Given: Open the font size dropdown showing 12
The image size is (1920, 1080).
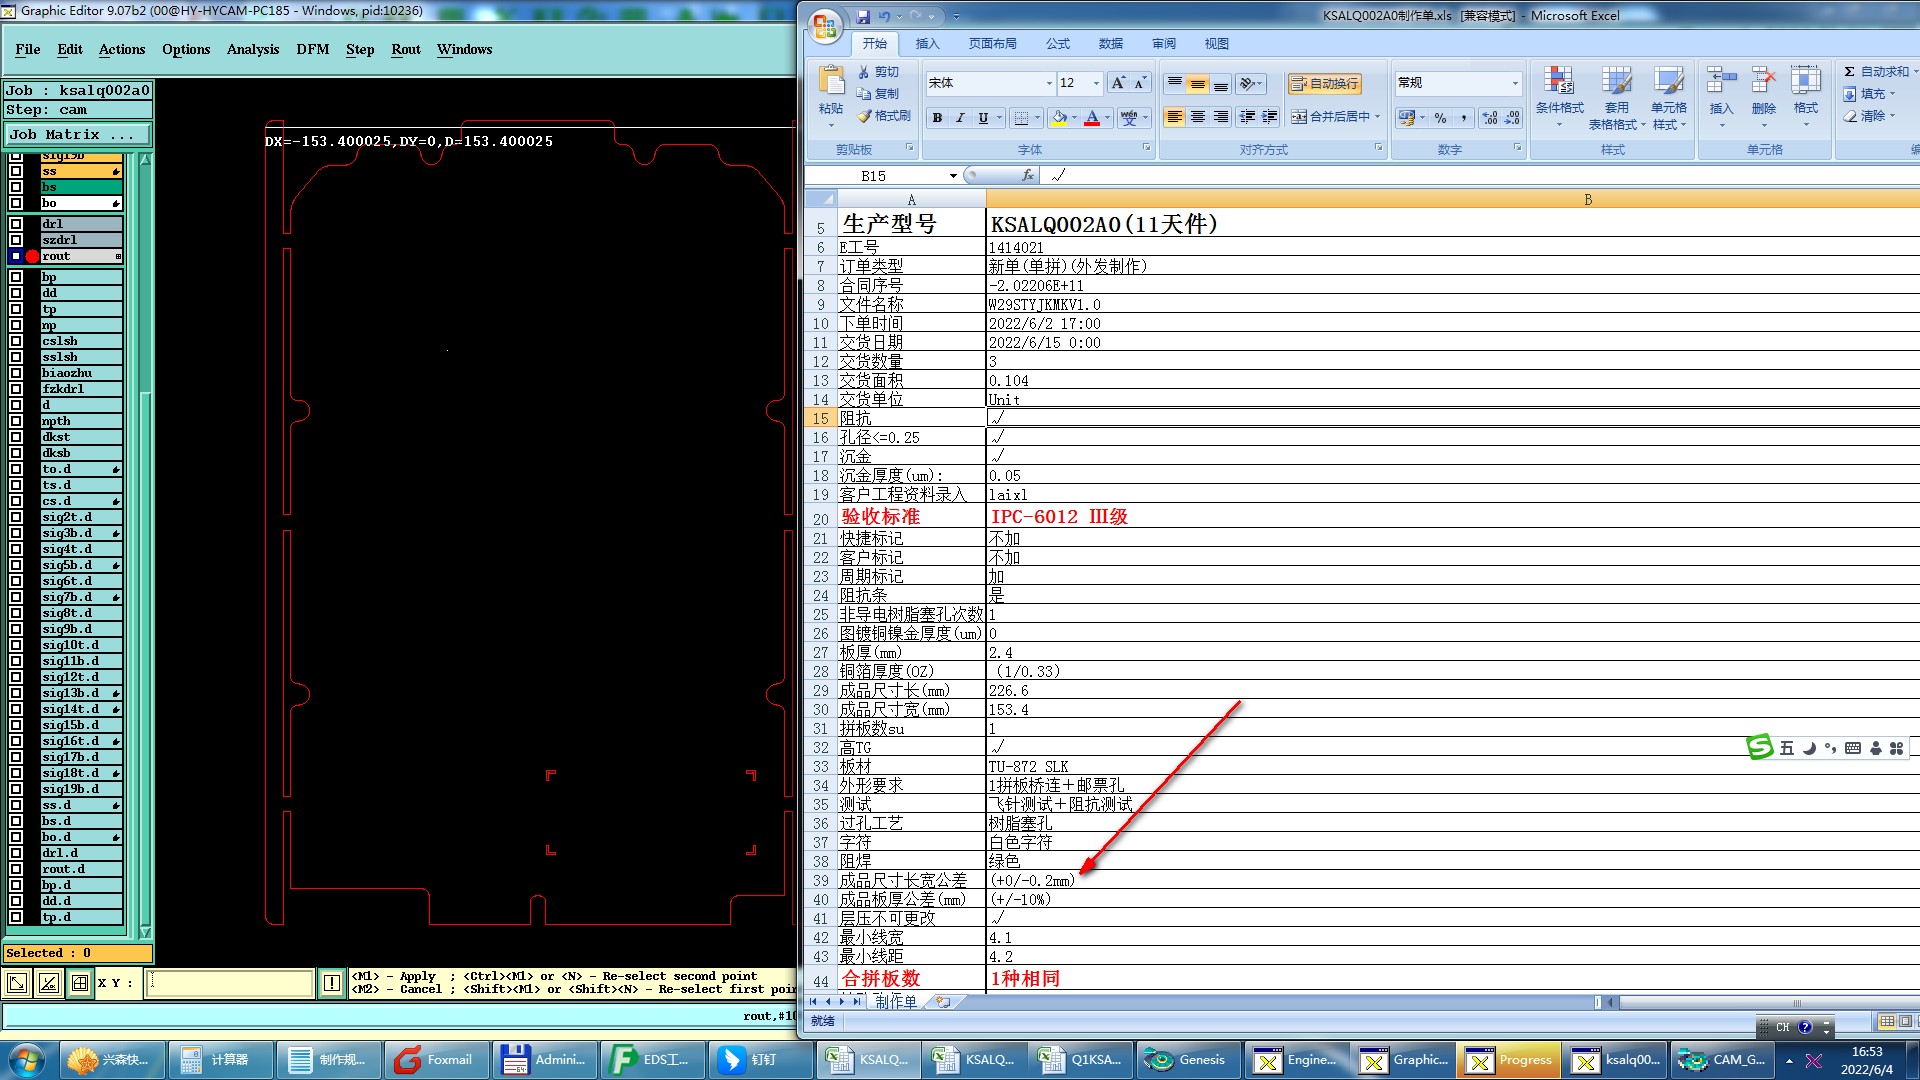Looking at the screenshot, I should [x=1096, y=83].
